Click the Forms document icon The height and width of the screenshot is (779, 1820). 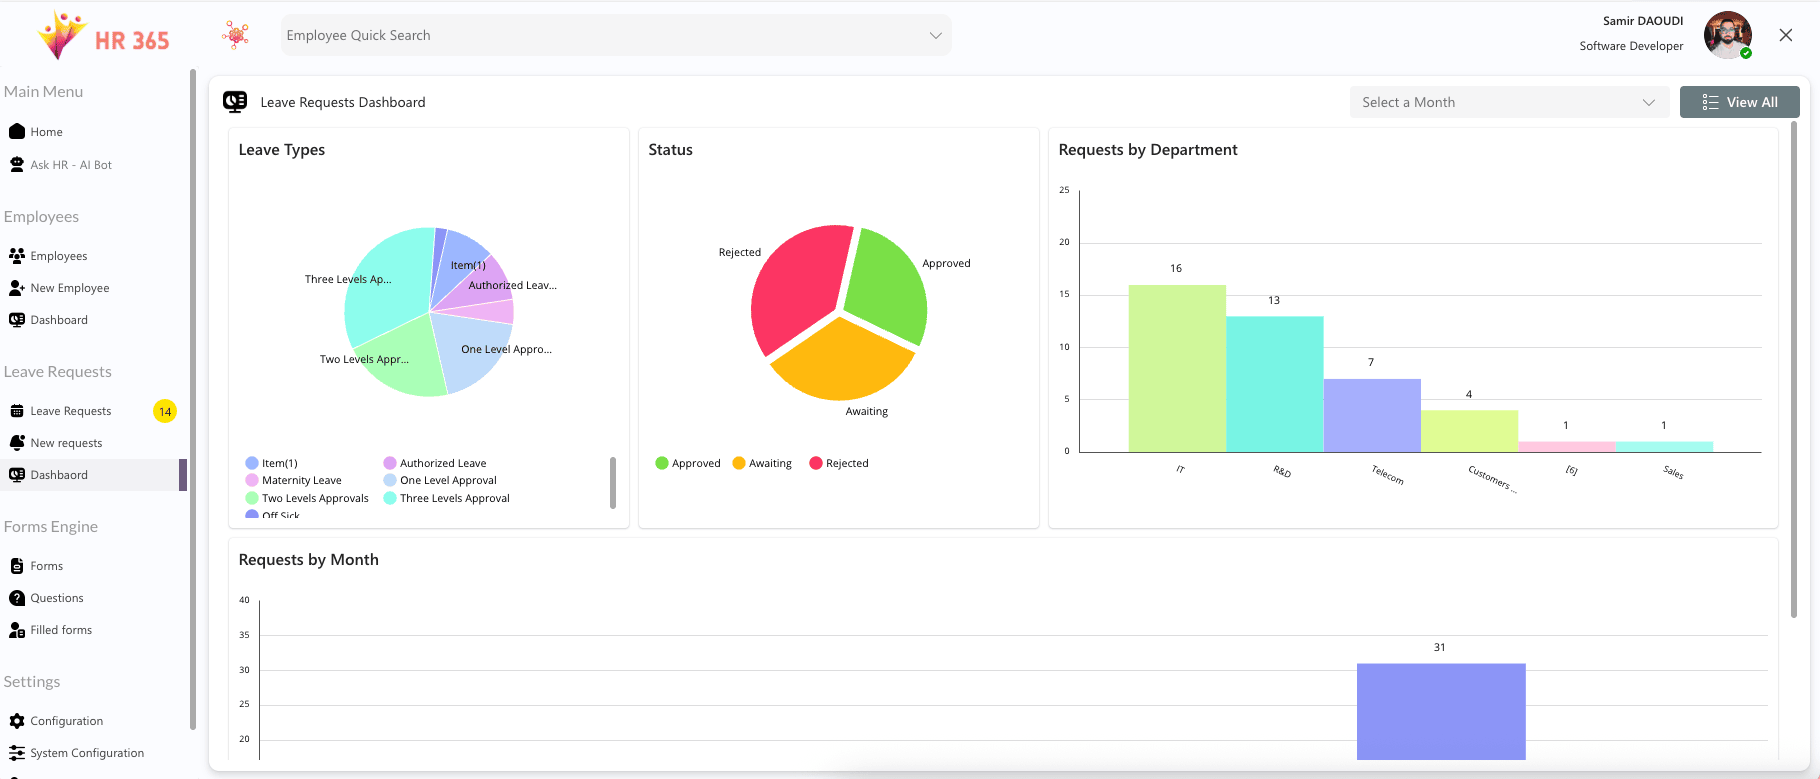click(x=17, y=565)
